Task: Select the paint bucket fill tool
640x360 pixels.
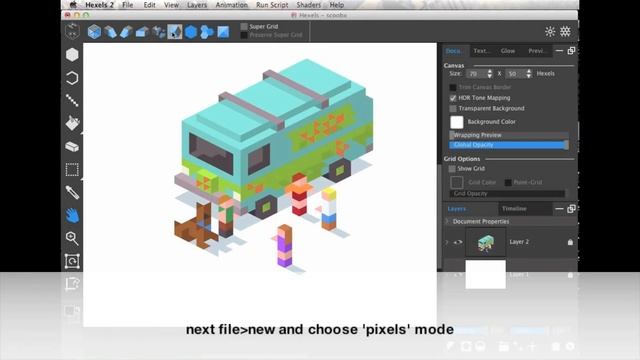Action: 72,123
